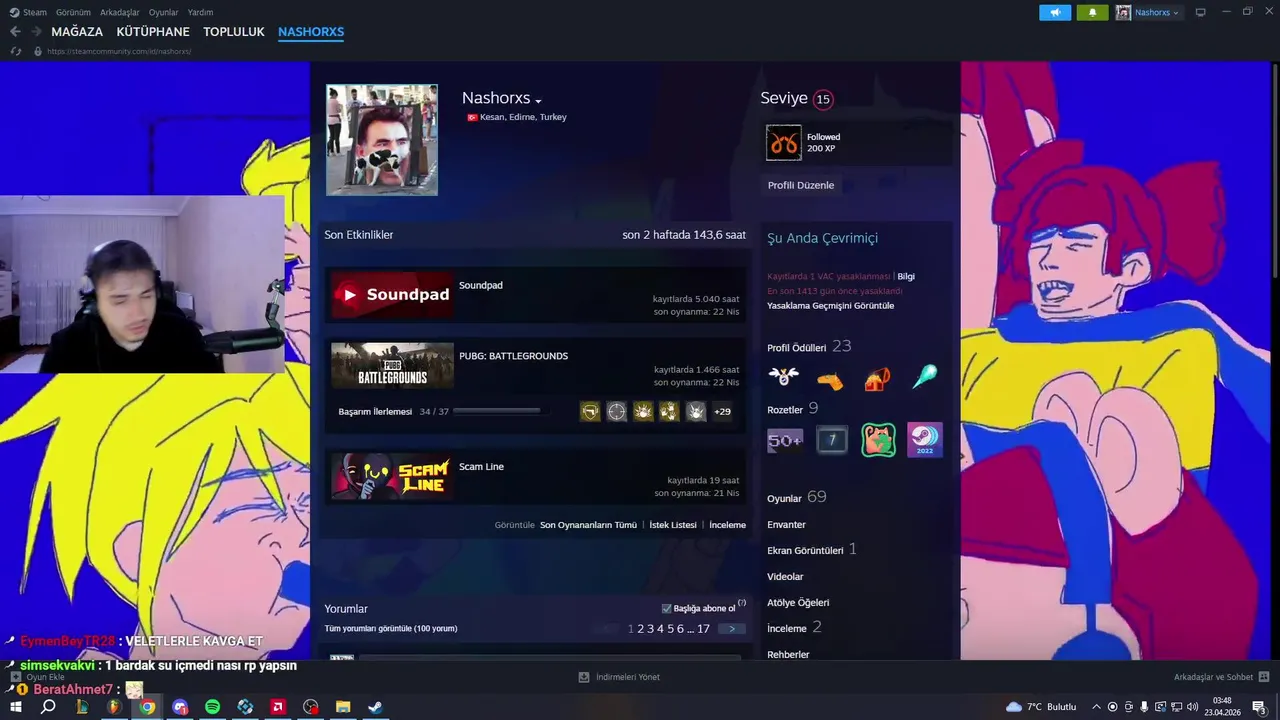Open the Soundpad game banner

[392, 294]
